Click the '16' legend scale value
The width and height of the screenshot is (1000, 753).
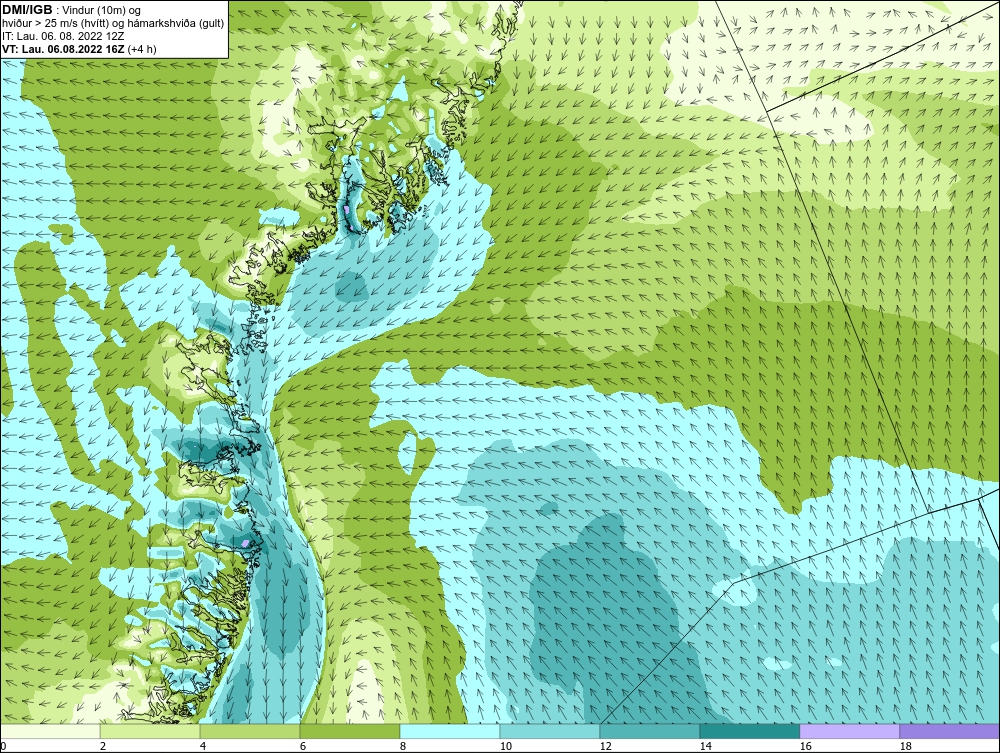(x=805, y=746)
